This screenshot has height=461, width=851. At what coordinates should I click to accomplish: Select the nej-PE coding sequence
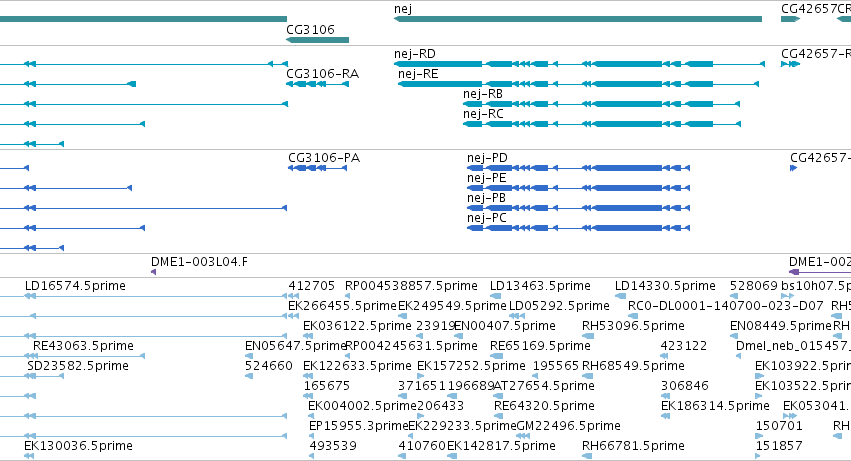click(x=578, y=188)
